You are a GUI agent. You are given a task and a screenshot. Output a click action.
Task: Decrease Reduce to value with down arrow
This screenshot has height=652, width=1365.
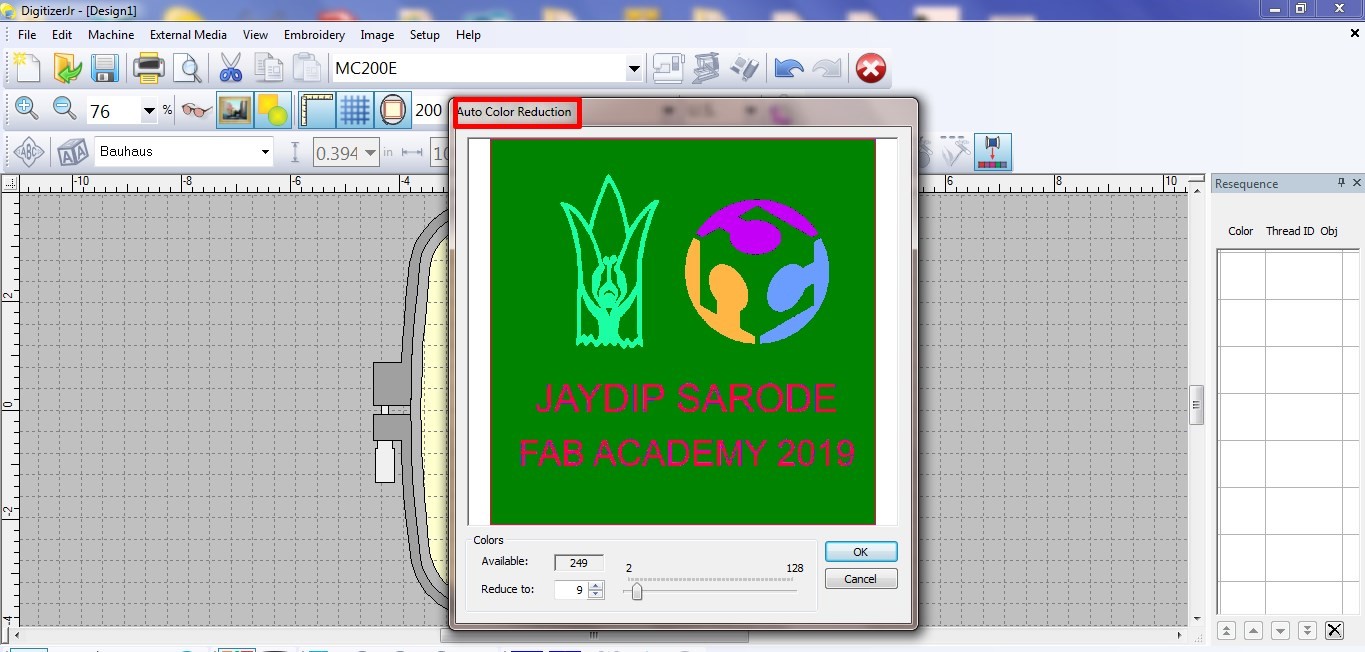tap(596, 594)
